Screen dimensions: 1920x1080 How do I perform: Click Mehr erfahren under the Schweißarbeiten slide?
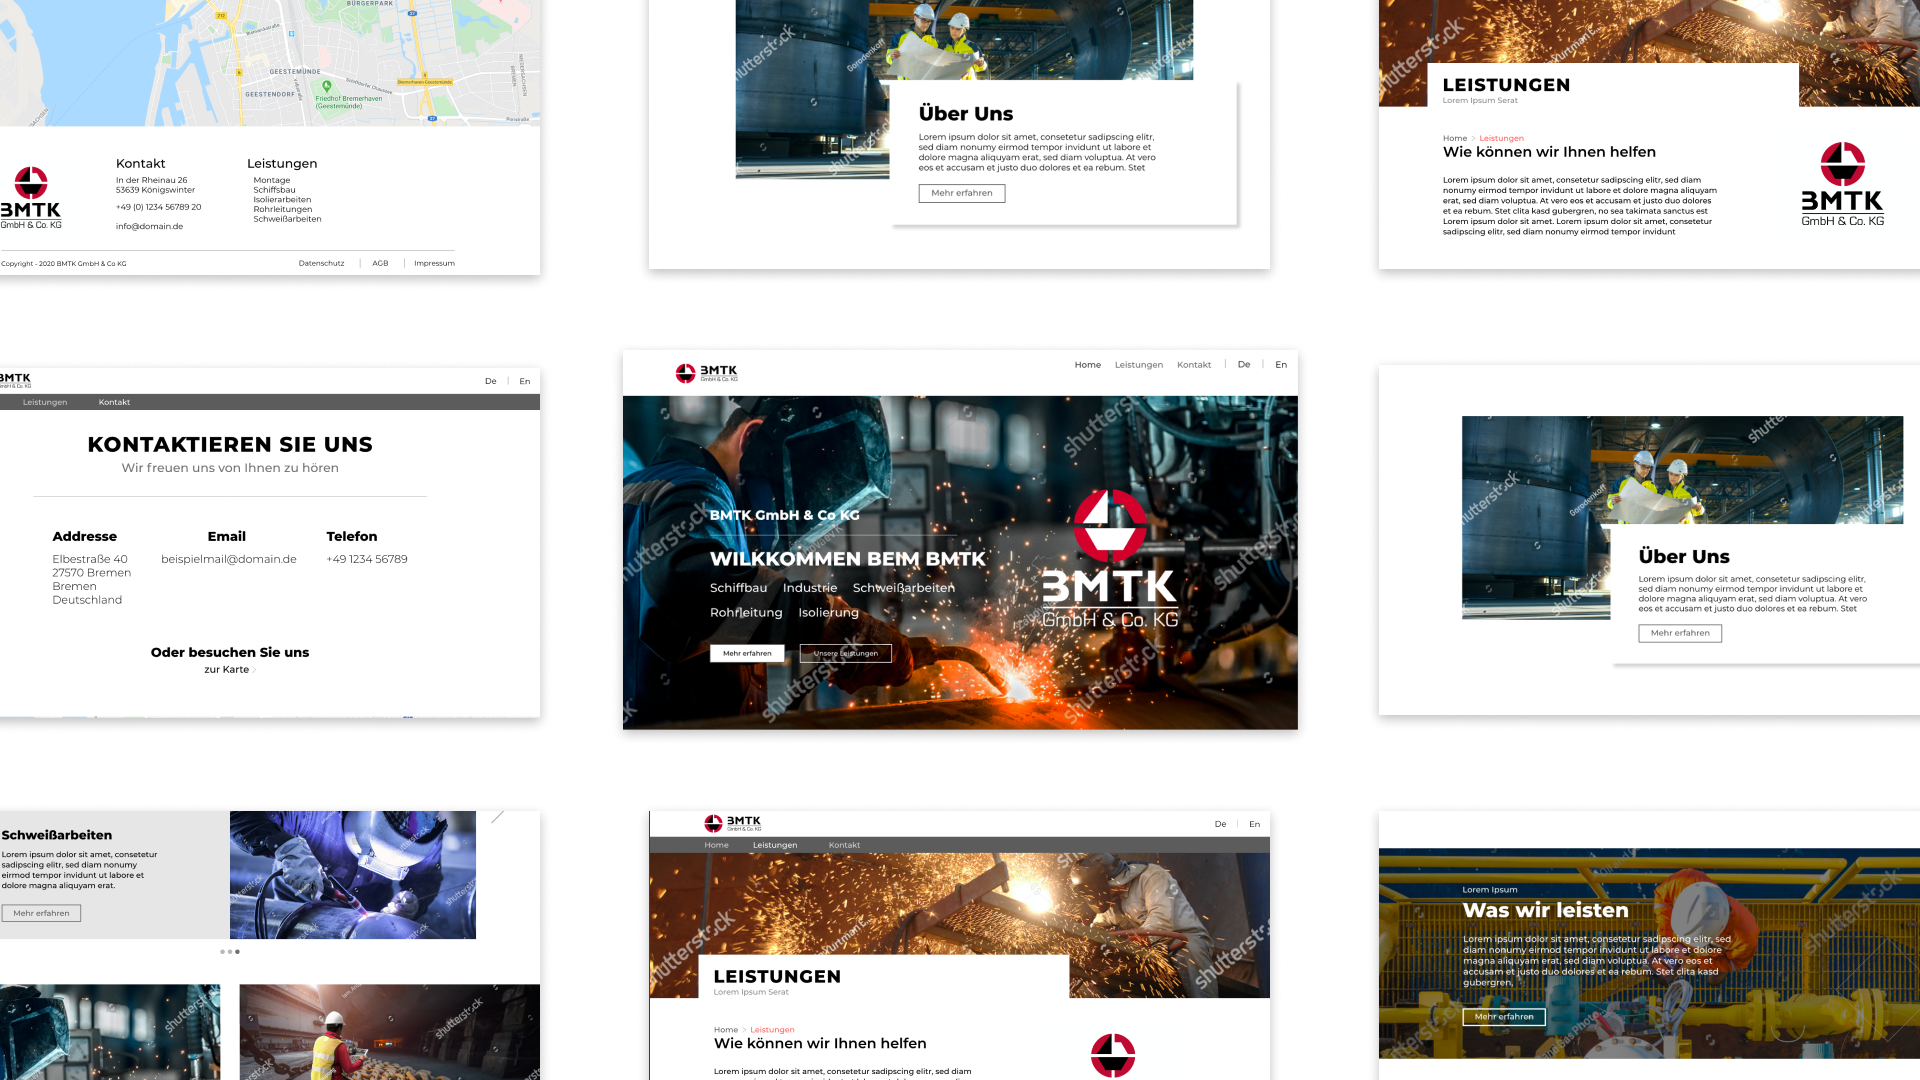point(41,913)
